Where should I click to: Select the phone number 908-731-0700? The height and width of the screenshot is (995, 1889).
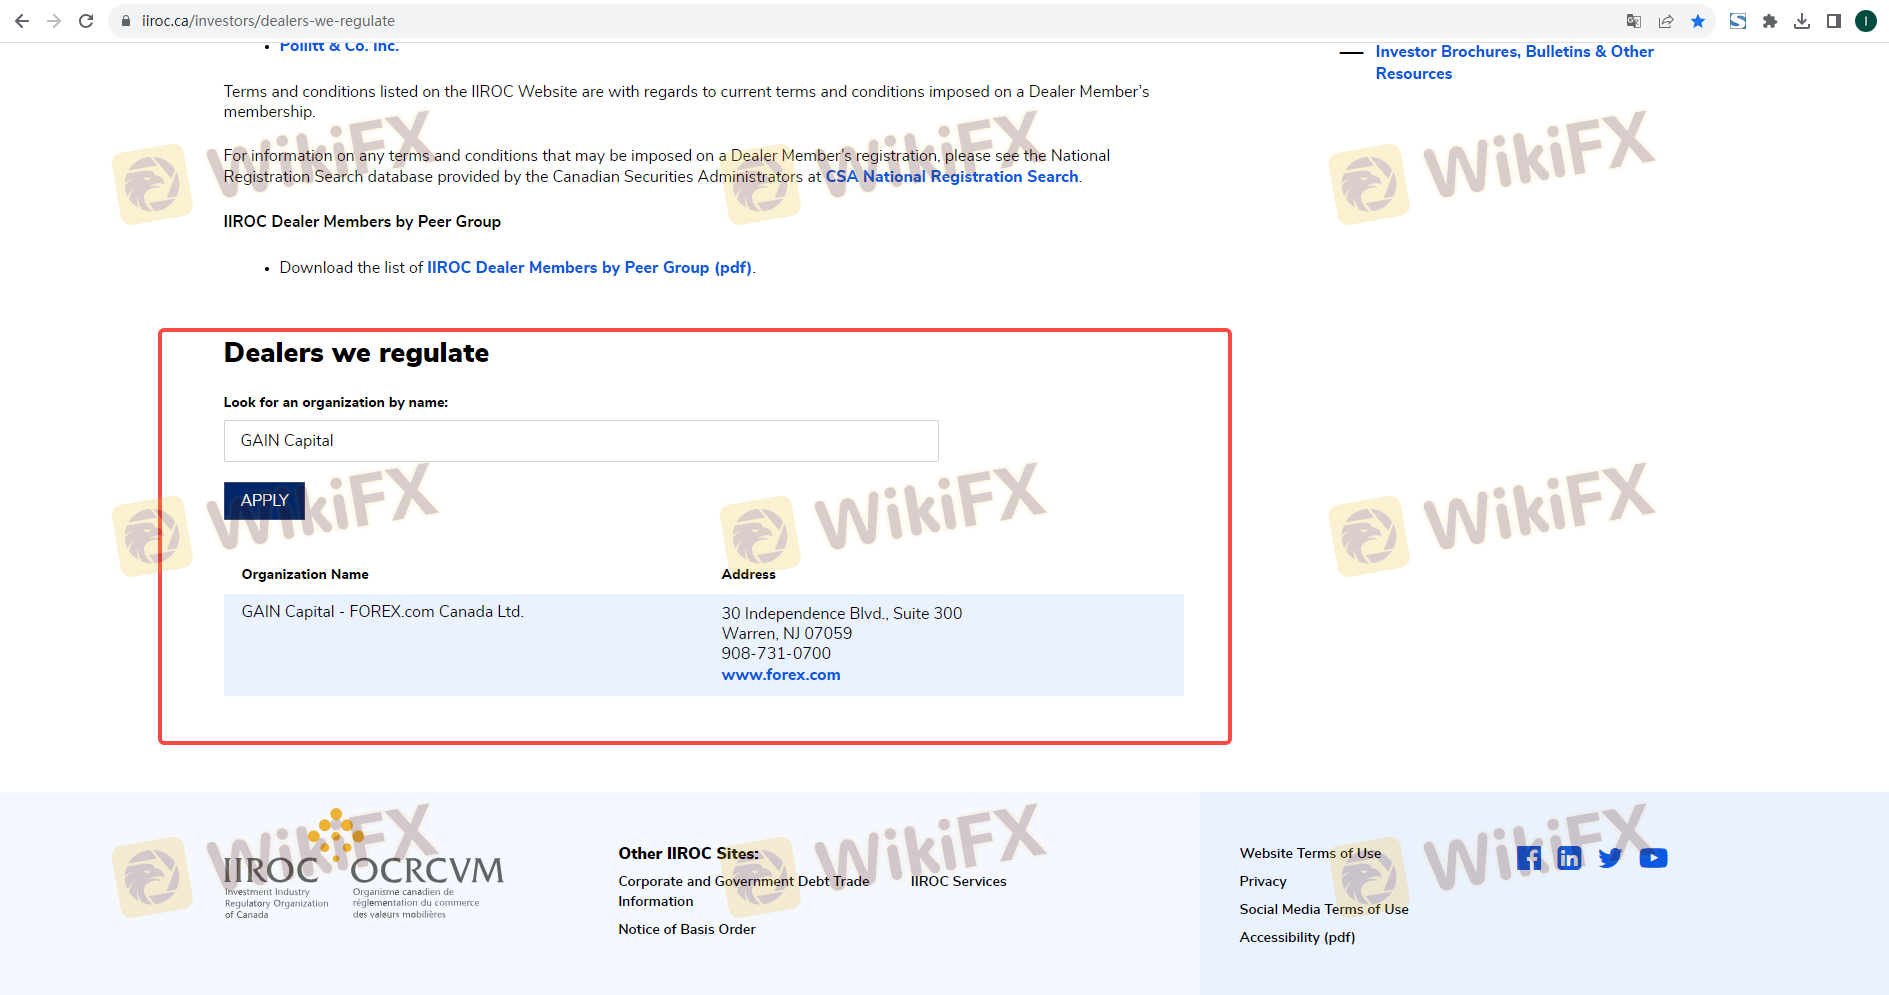click(x=776, y=654)
